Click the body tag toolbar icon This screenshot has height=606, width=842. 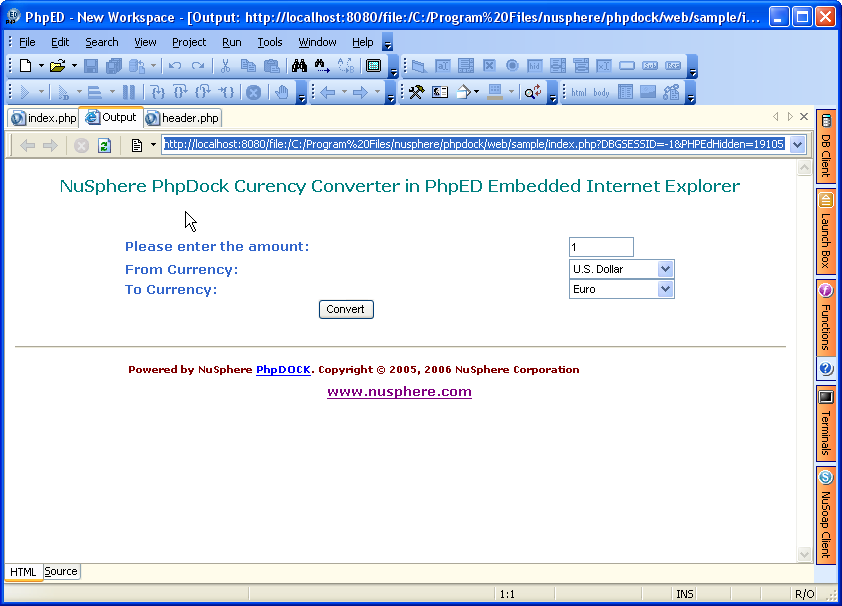pyautogui.click(x=601, y=92)
